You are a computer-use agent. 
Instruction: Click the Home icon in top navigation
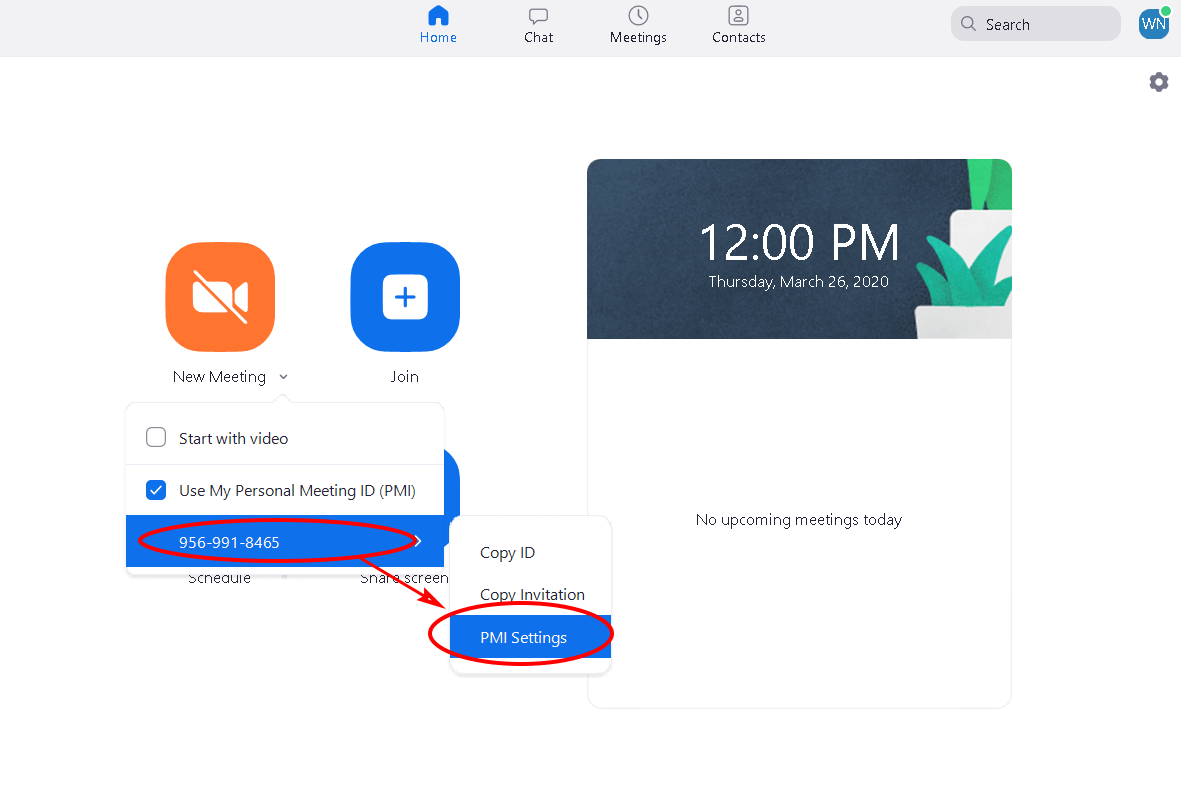click(x=438, y=16)
